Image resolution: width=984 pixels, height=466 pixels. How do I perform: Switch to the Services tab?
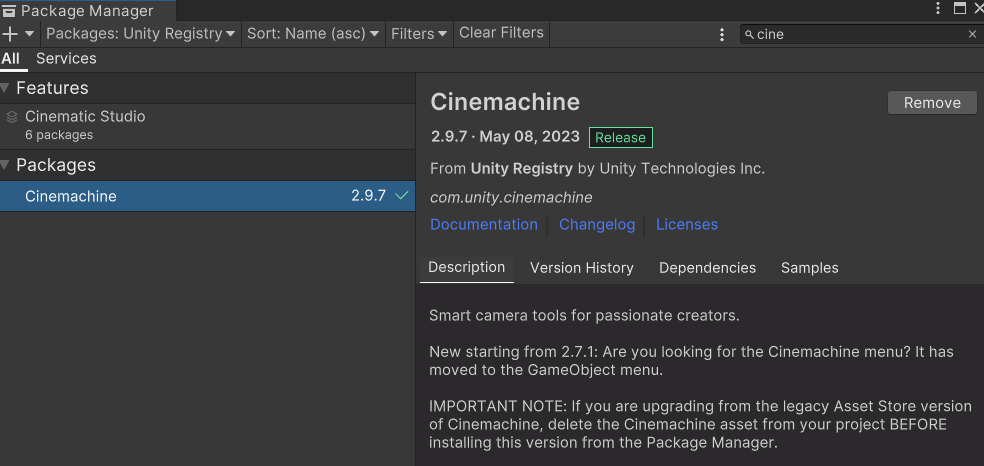(x=66, y=58)
